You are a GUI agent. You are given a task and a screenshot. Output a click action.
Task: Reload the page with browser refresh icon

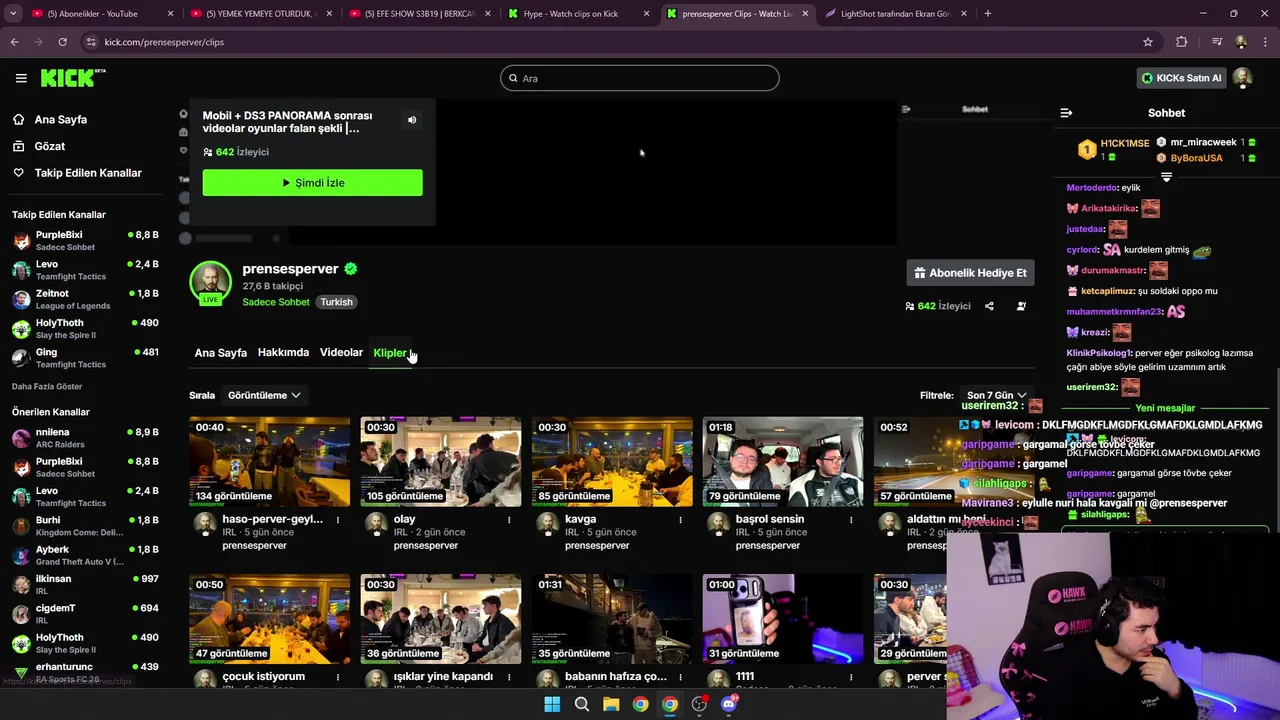(x=62, y=42)
